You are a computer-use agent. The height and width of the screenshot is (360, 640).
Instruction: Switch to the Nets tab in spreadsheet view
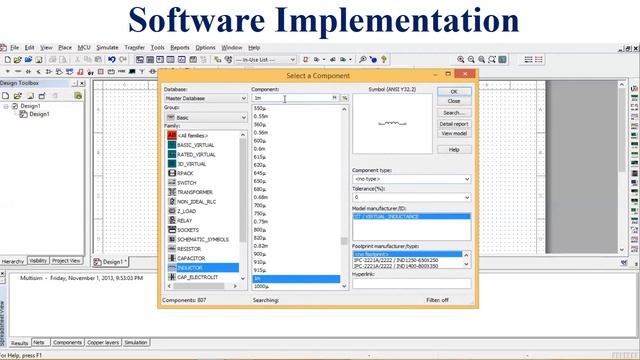pos(39,342)
